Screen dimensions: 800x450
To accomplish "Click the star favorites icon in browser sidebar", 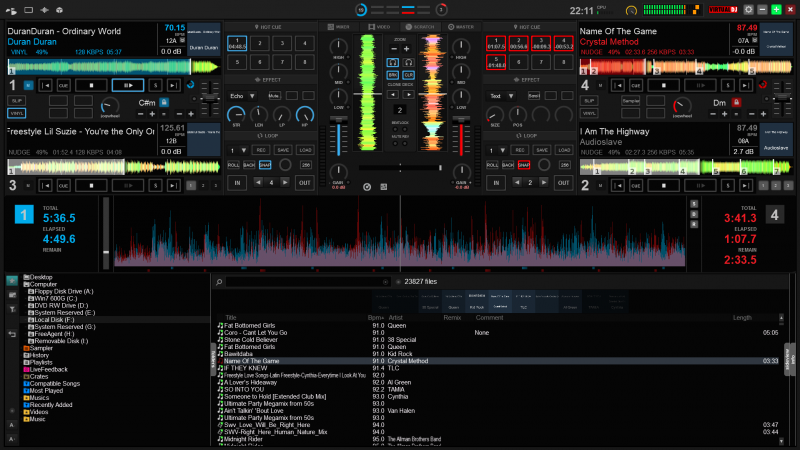I will coord(12,281).
